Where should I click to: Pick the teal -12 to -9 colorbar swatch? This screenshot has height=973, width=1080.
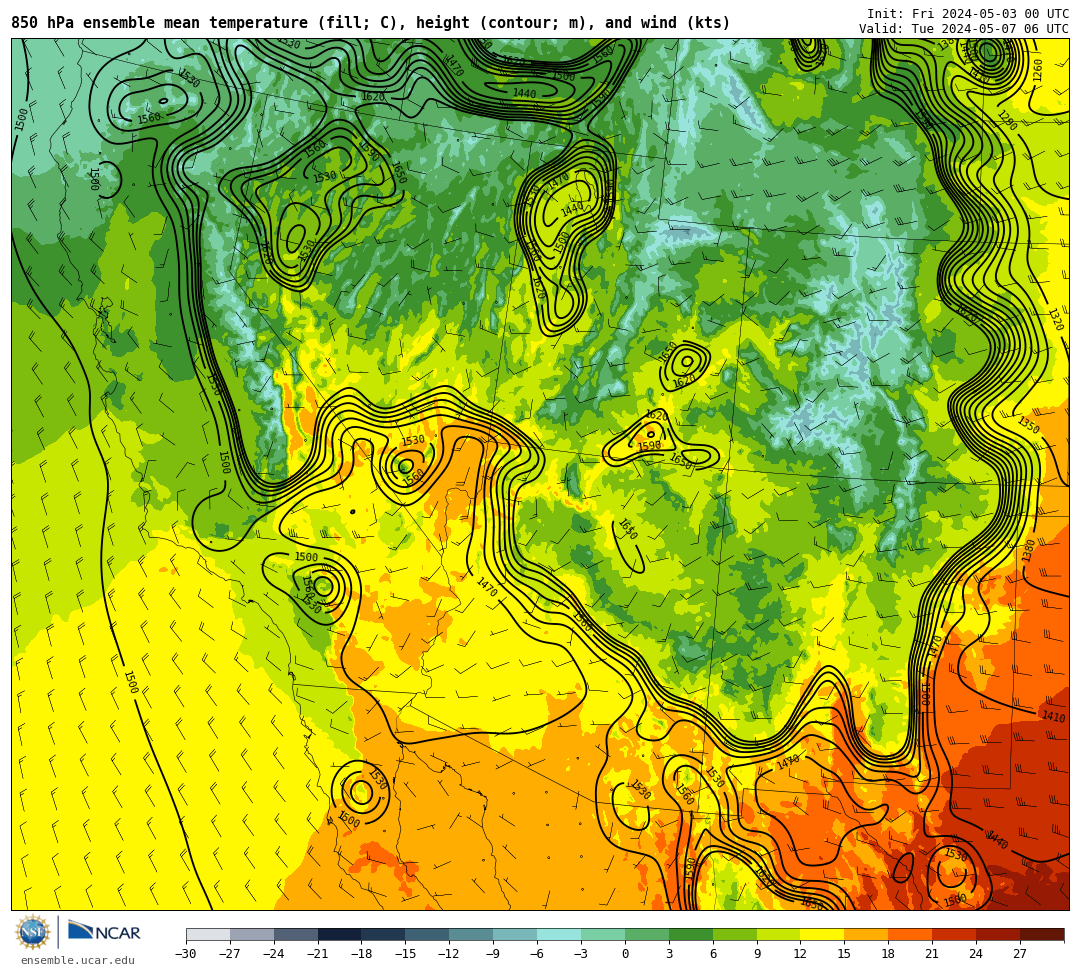click(472, 934)
